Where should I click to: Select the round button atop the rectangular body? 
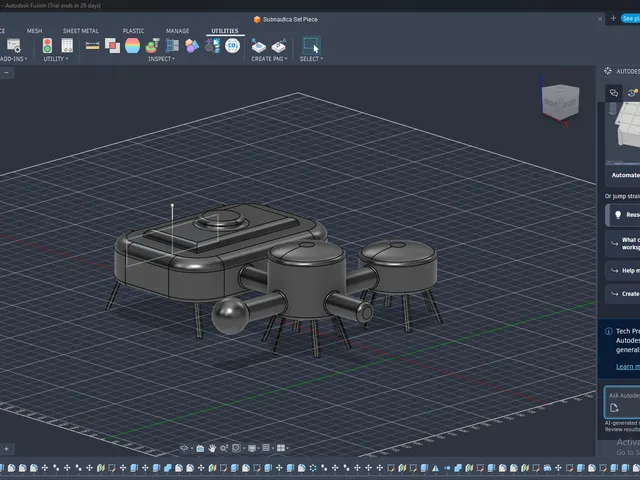pyautogui.click(x=221, y=219)
